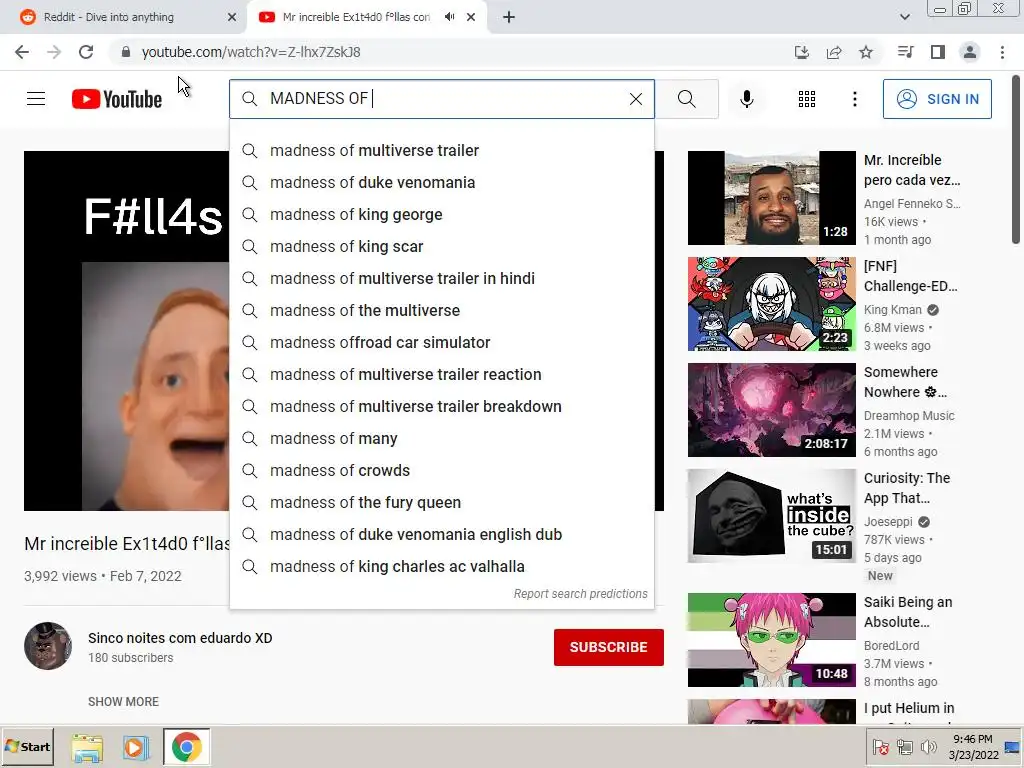Expand description with SHOW MORE
Image resolution: width=1024 pixels, height=768 pixels.
click(x=123, y=701)
